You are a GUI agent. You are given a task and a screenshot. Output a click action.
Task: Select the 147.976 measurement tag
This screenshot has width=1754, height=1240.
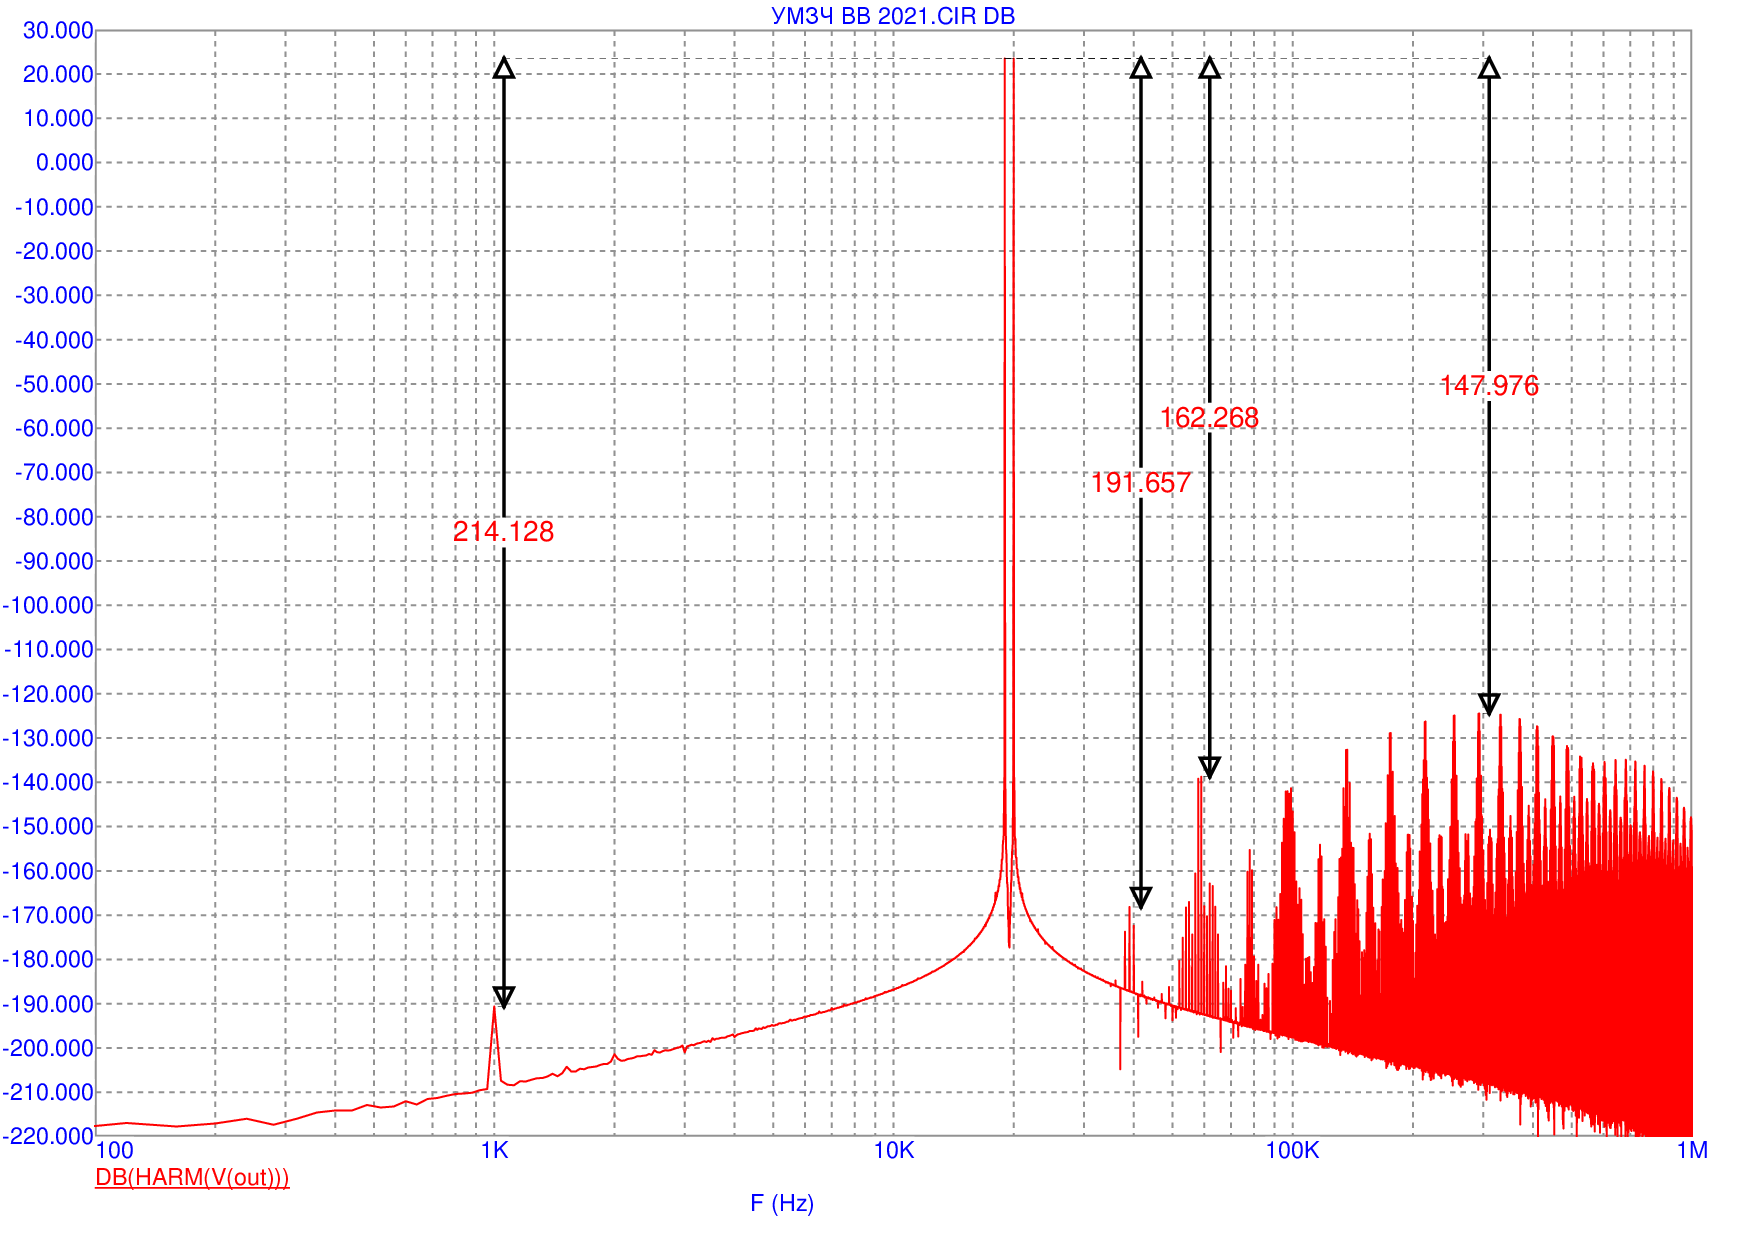[x=1489, y=386]
